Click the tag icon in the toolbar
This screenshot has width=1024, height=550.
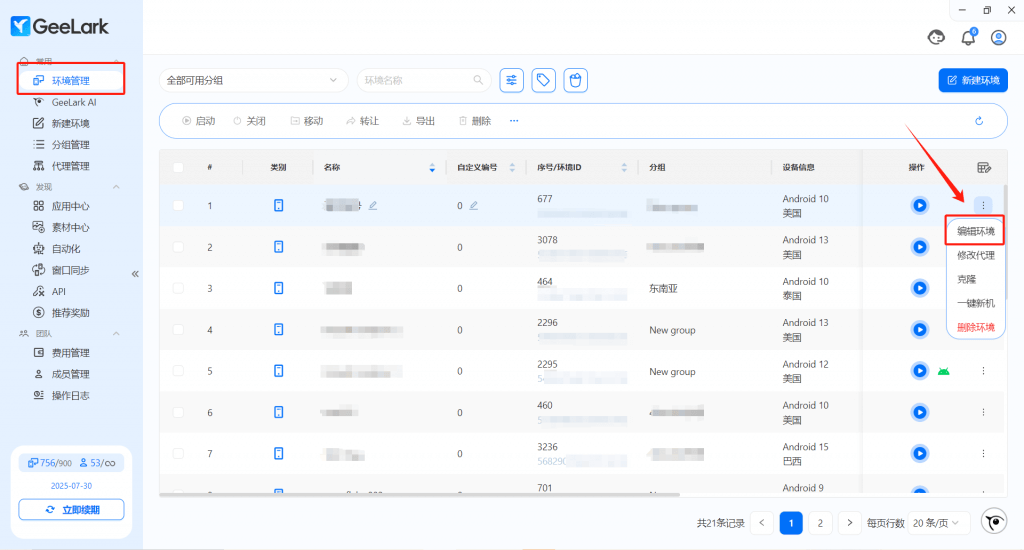(x=543, y=81)
